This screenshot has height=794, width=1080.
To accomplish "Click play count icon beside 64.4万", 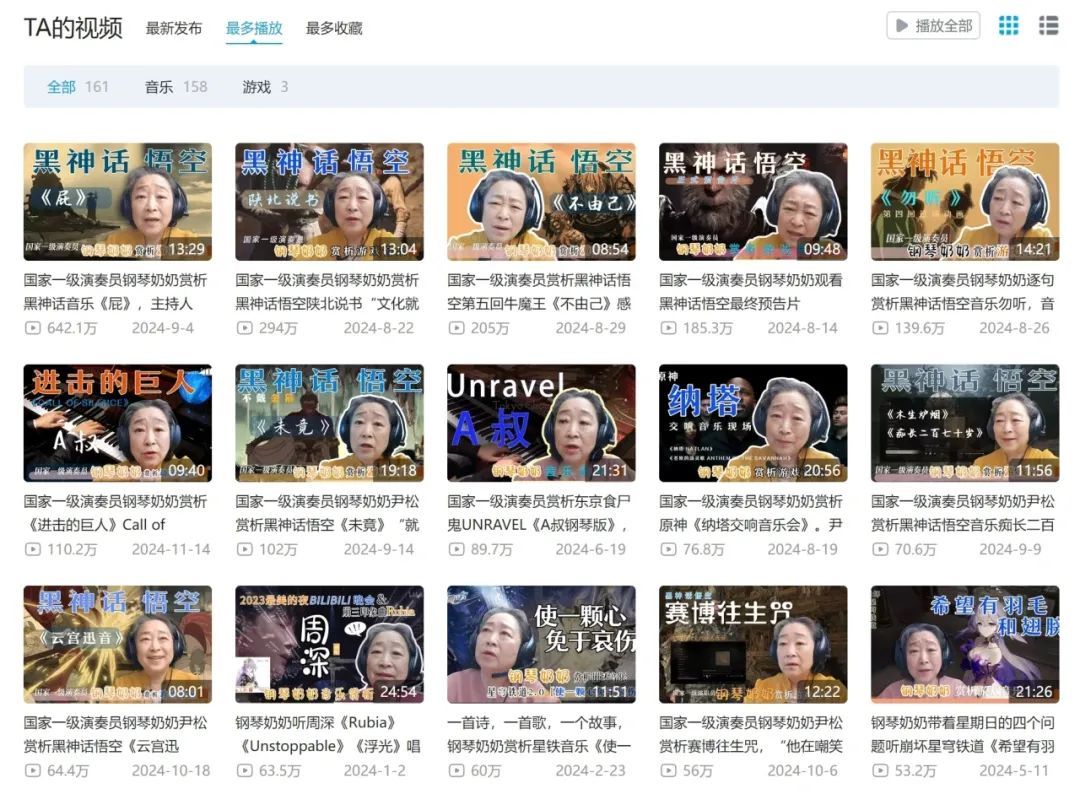I will click(x=32, y=771).
